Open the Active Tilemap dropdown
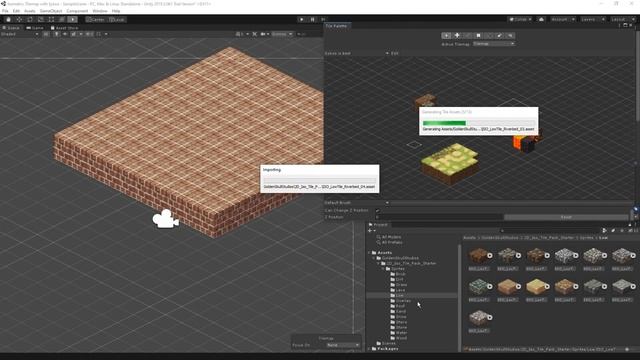The width and height of the screenshot is (640, 360). [493, 44]
